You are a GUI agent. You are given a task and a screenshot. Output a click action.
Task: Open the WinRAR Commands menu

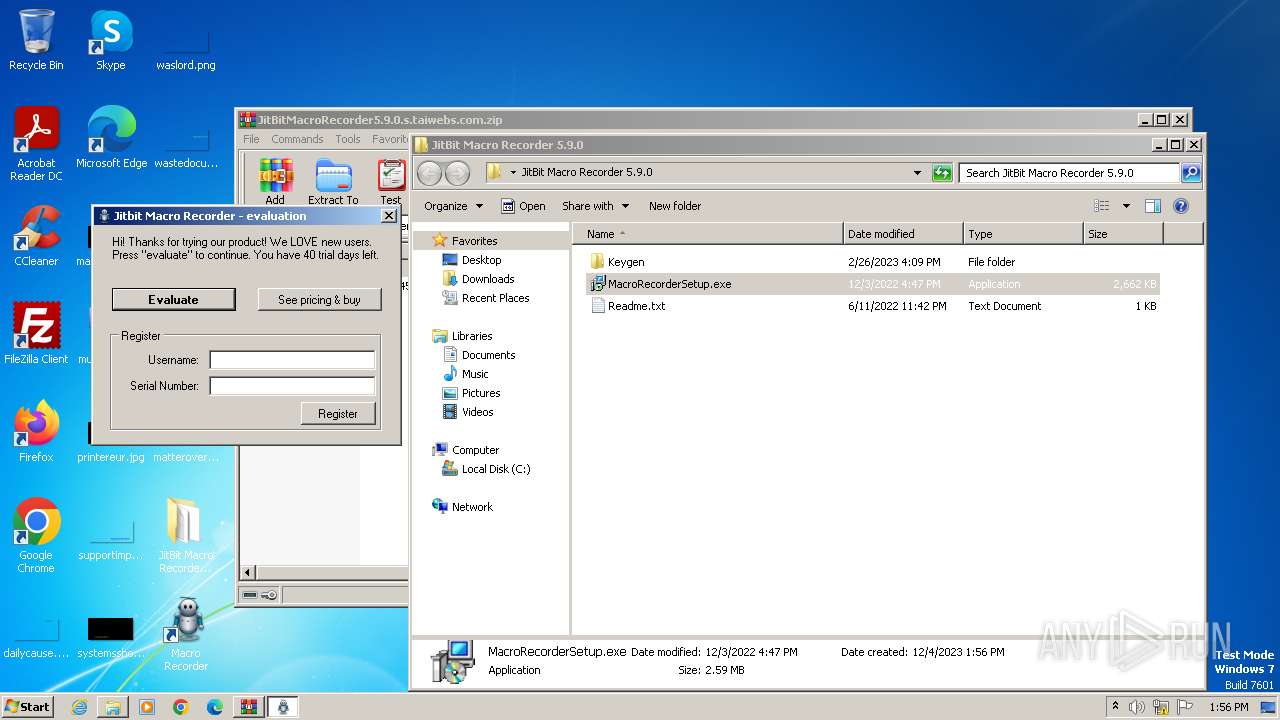click(297, 139)
